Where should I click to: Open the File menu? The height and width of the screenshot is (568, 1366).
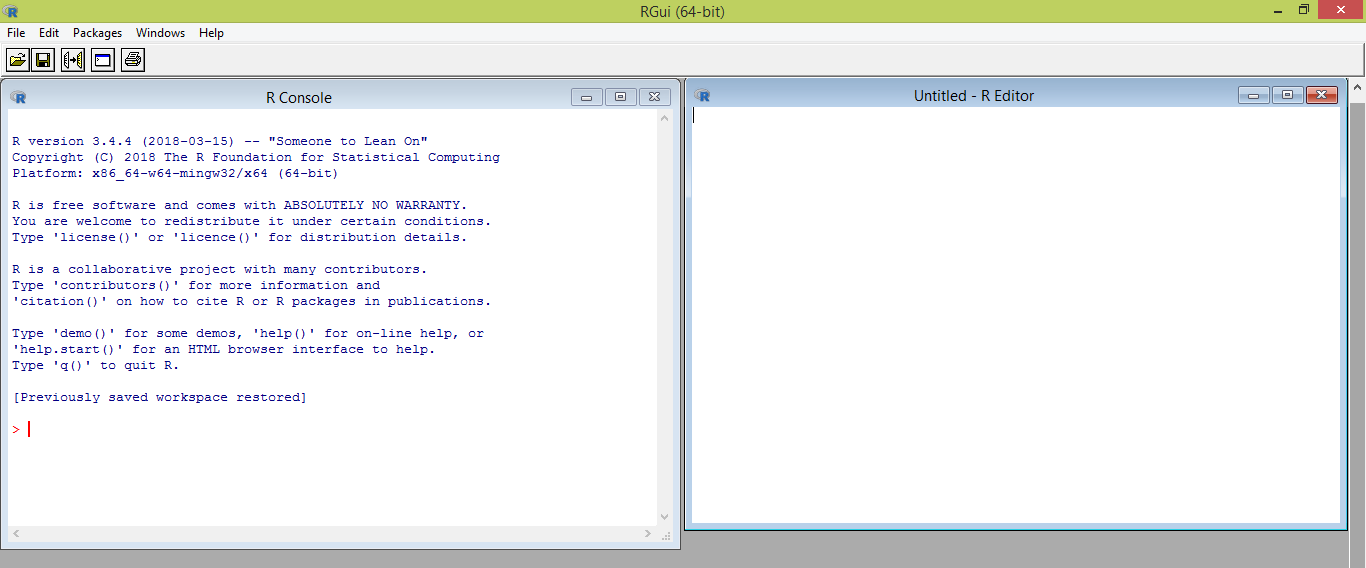[16, 33]
